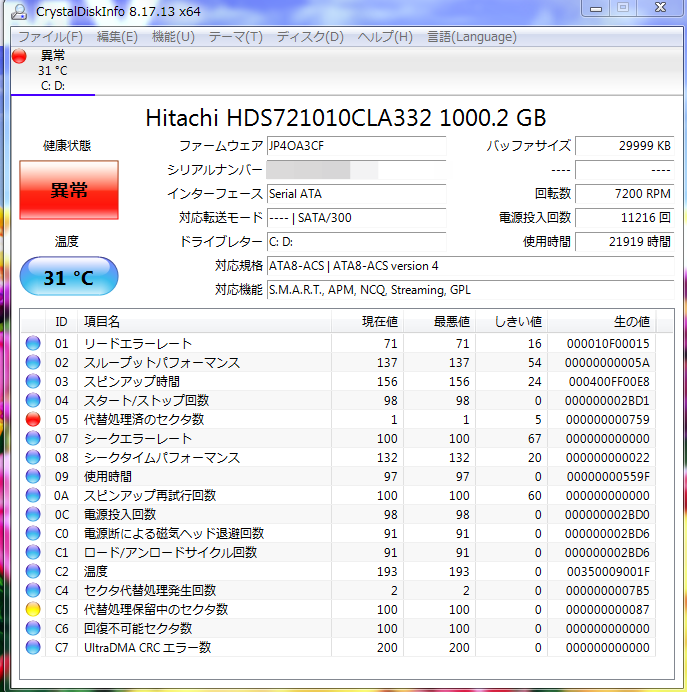Click blue status icon for 03 スピンアップ時間
The image size is (687, 692).
pyautogui.click(x=33, y=381)
